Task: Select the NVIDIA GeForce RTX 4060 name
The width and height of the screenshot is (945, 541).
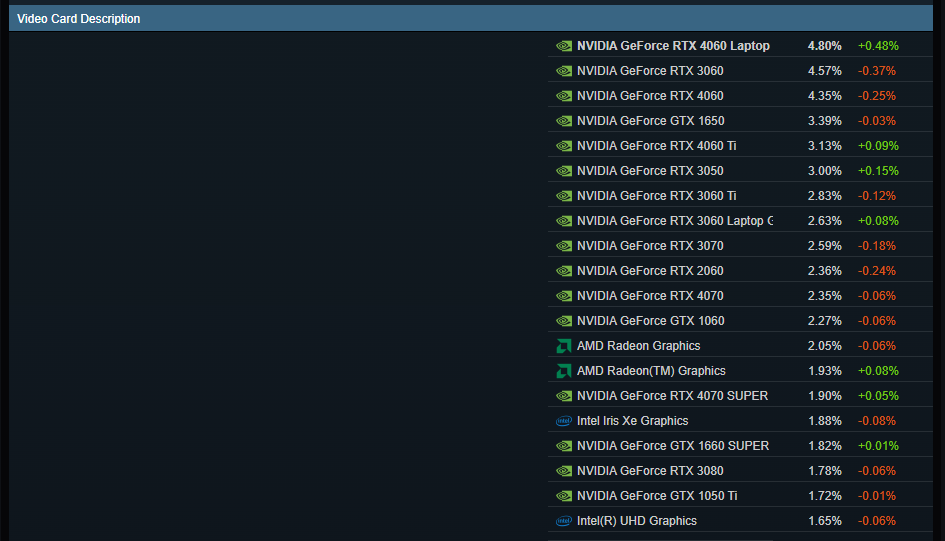Action: tap(650, 96)
